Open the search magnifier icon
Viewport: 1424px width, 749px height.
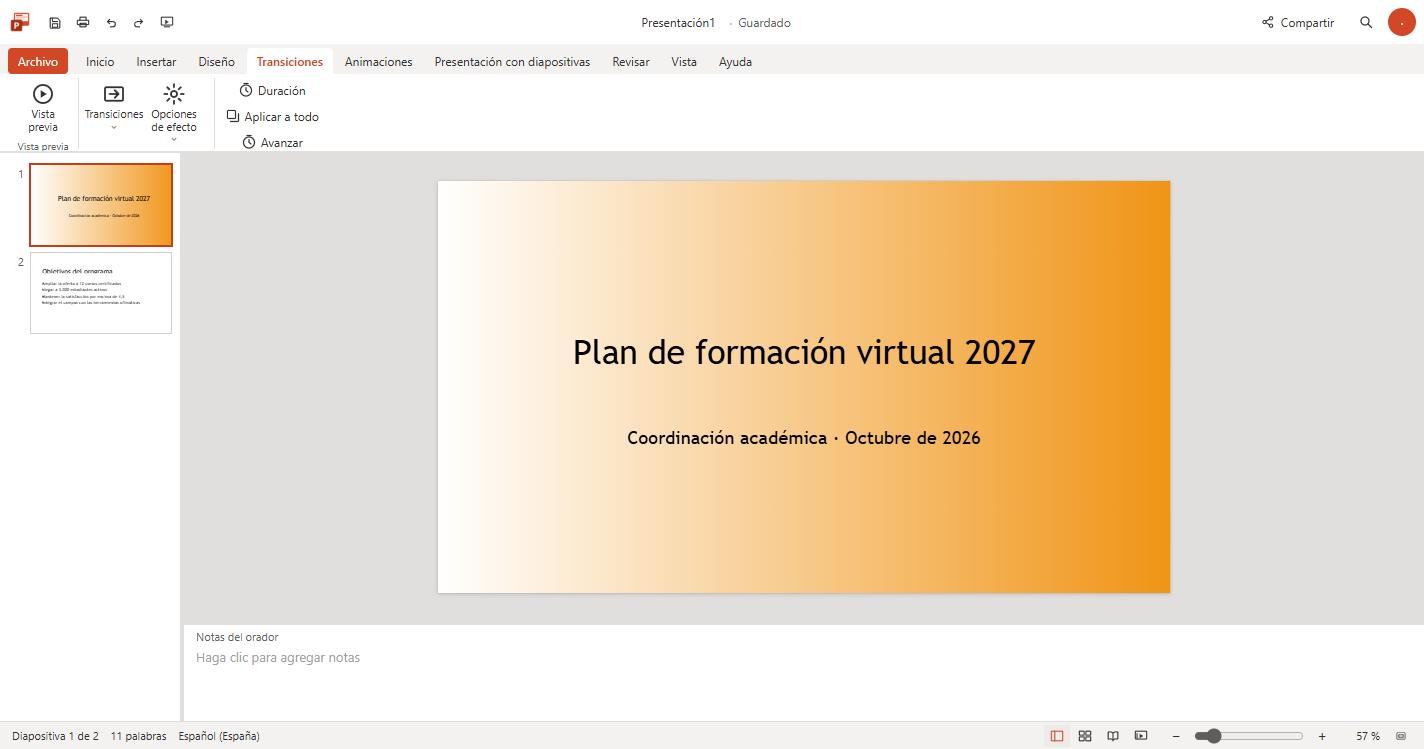click(x=1366, y=22)
